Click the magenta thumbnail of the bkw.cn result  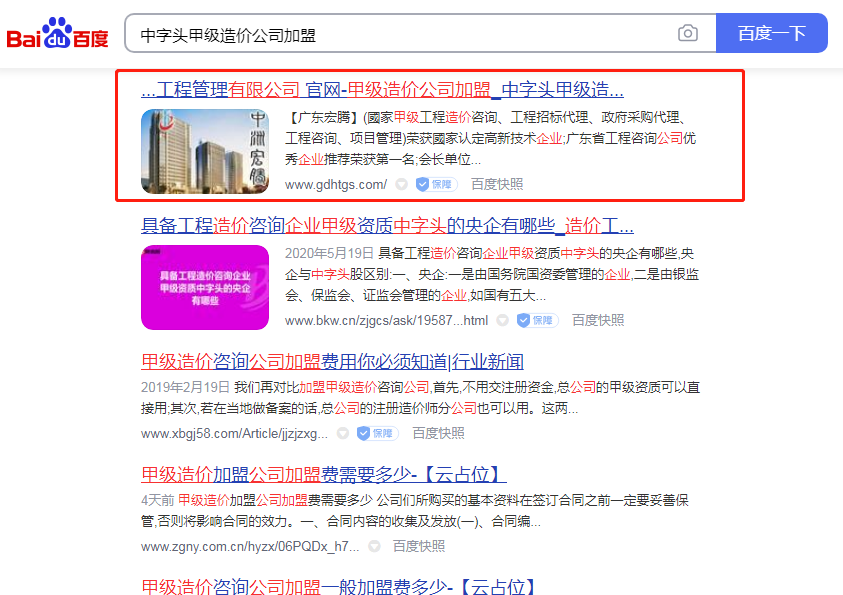point(205,287)
